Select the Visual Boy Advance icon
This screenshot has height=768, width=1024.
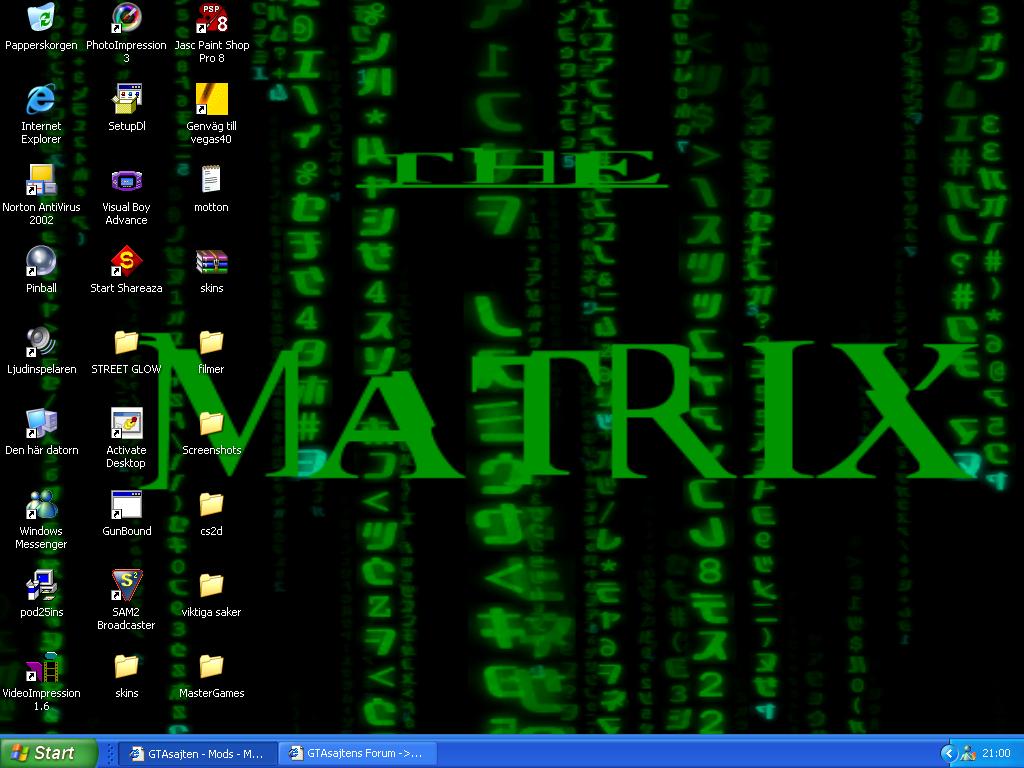coord(126,180)
